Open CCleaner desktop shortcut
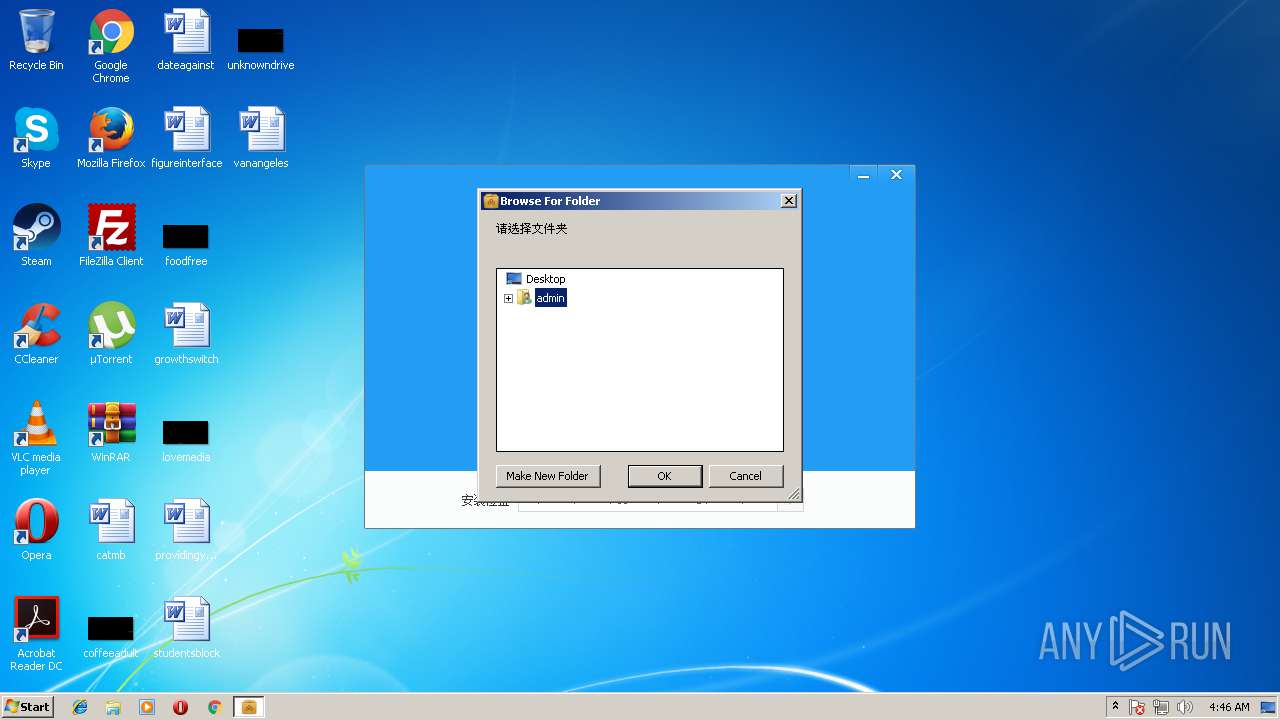The image size is (1280, 720). [x=36, y=334]
